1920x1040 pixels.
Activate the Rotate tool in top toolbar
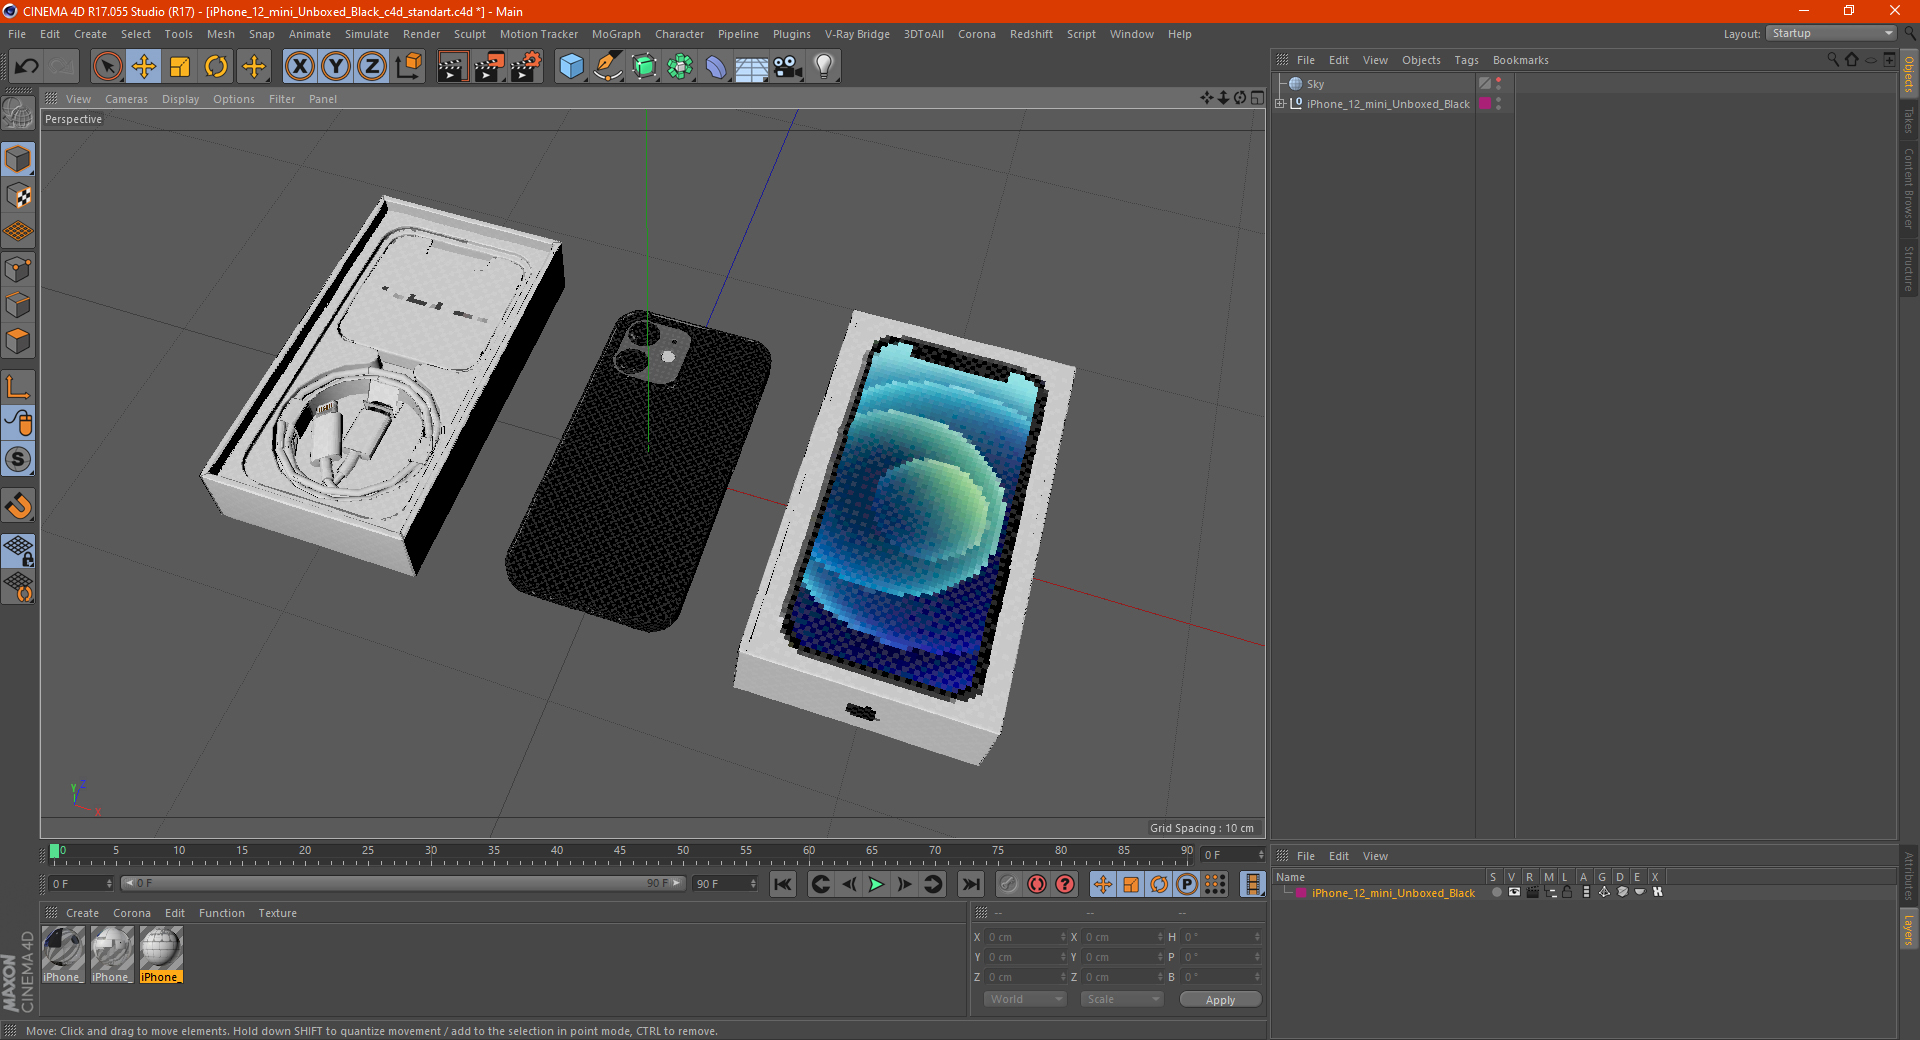tap(216, 67)
